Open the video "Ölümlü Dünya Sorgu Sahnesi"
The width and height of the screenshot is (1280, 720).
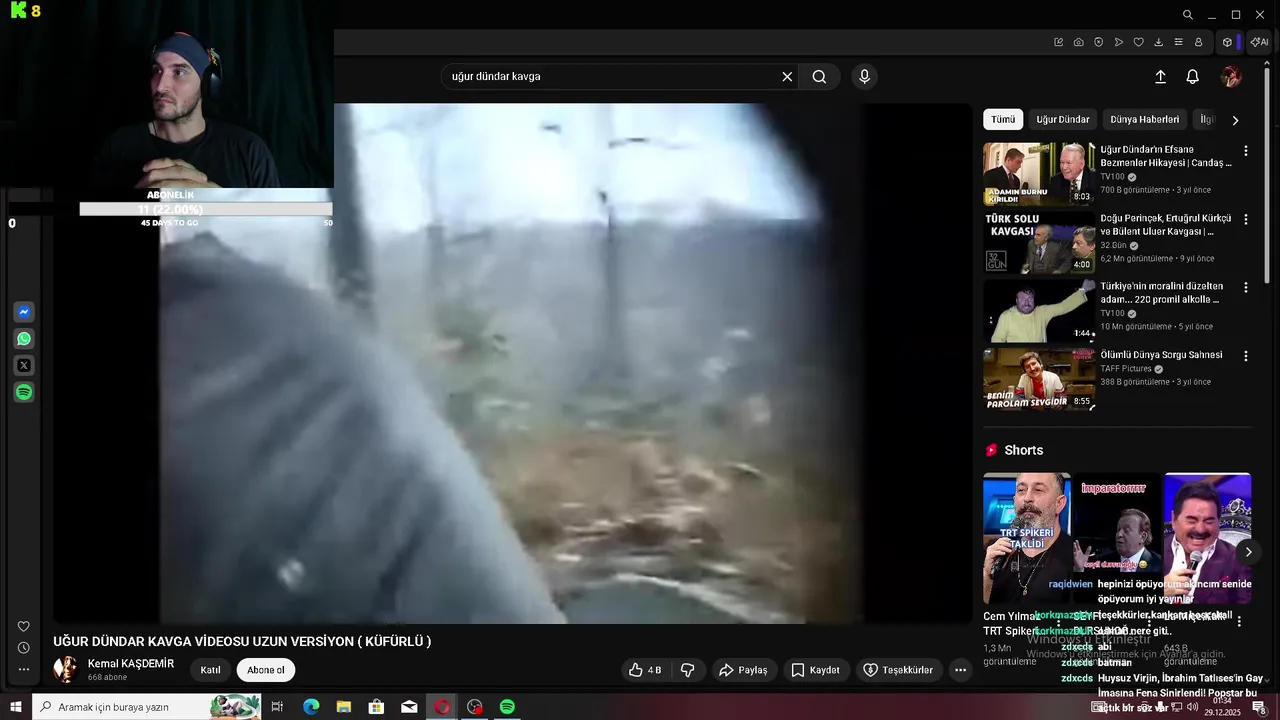tap(1161, 355)
